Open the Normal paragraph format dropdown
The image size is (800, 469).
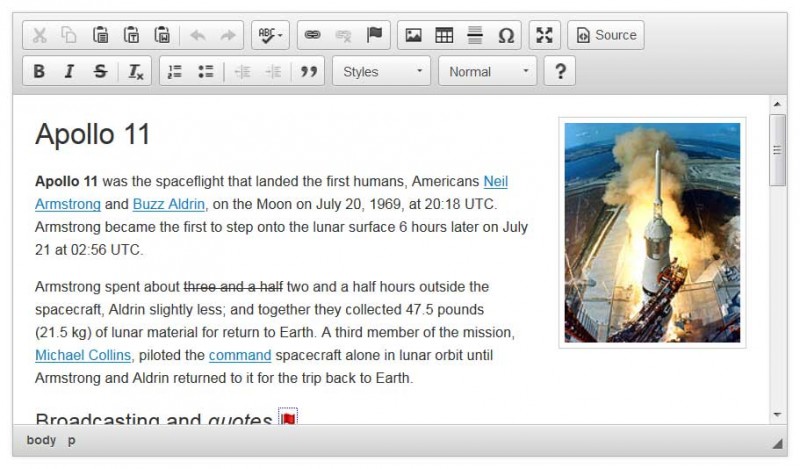(487, 71)
